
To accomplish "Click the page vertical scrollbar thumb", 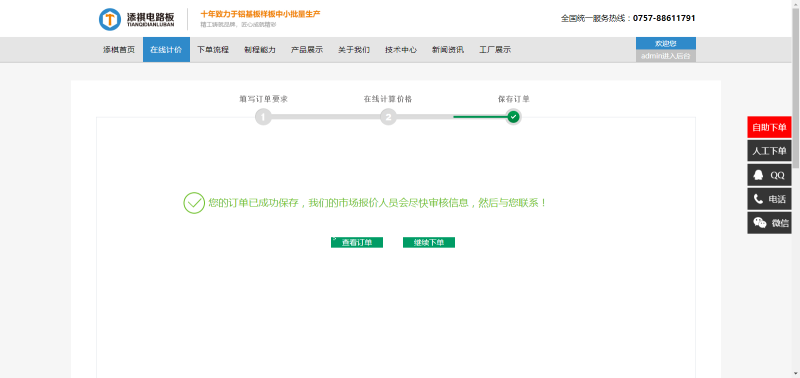I will tap(795, 87).
